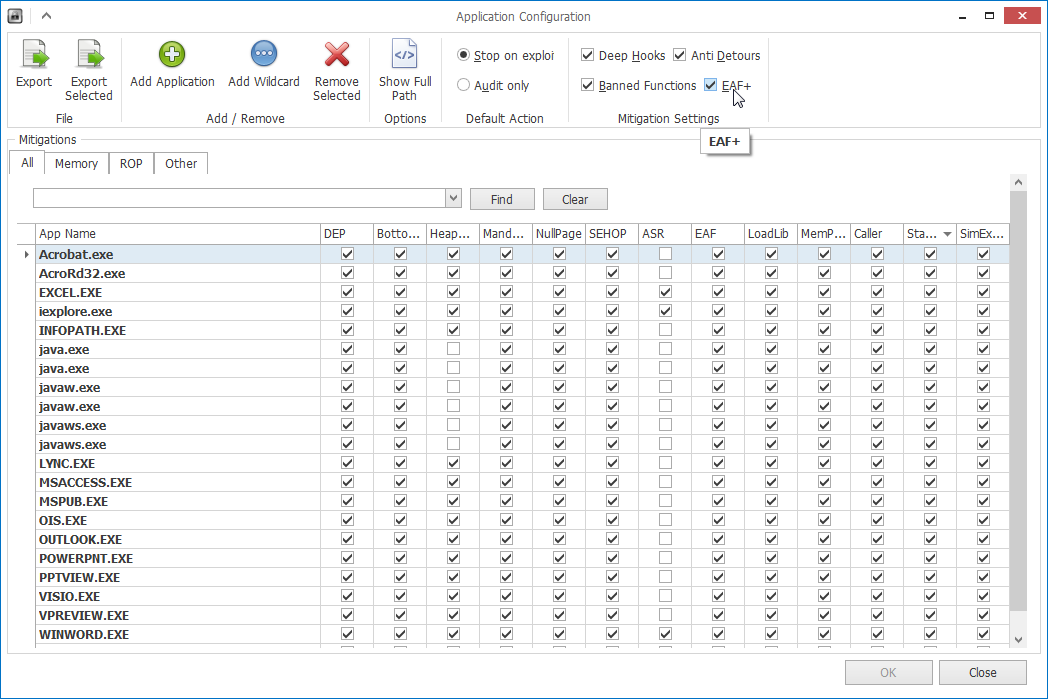Open the Memory tab under Mitigations
This screenshot has width=1048, height=699.
(x=76, y=162)
